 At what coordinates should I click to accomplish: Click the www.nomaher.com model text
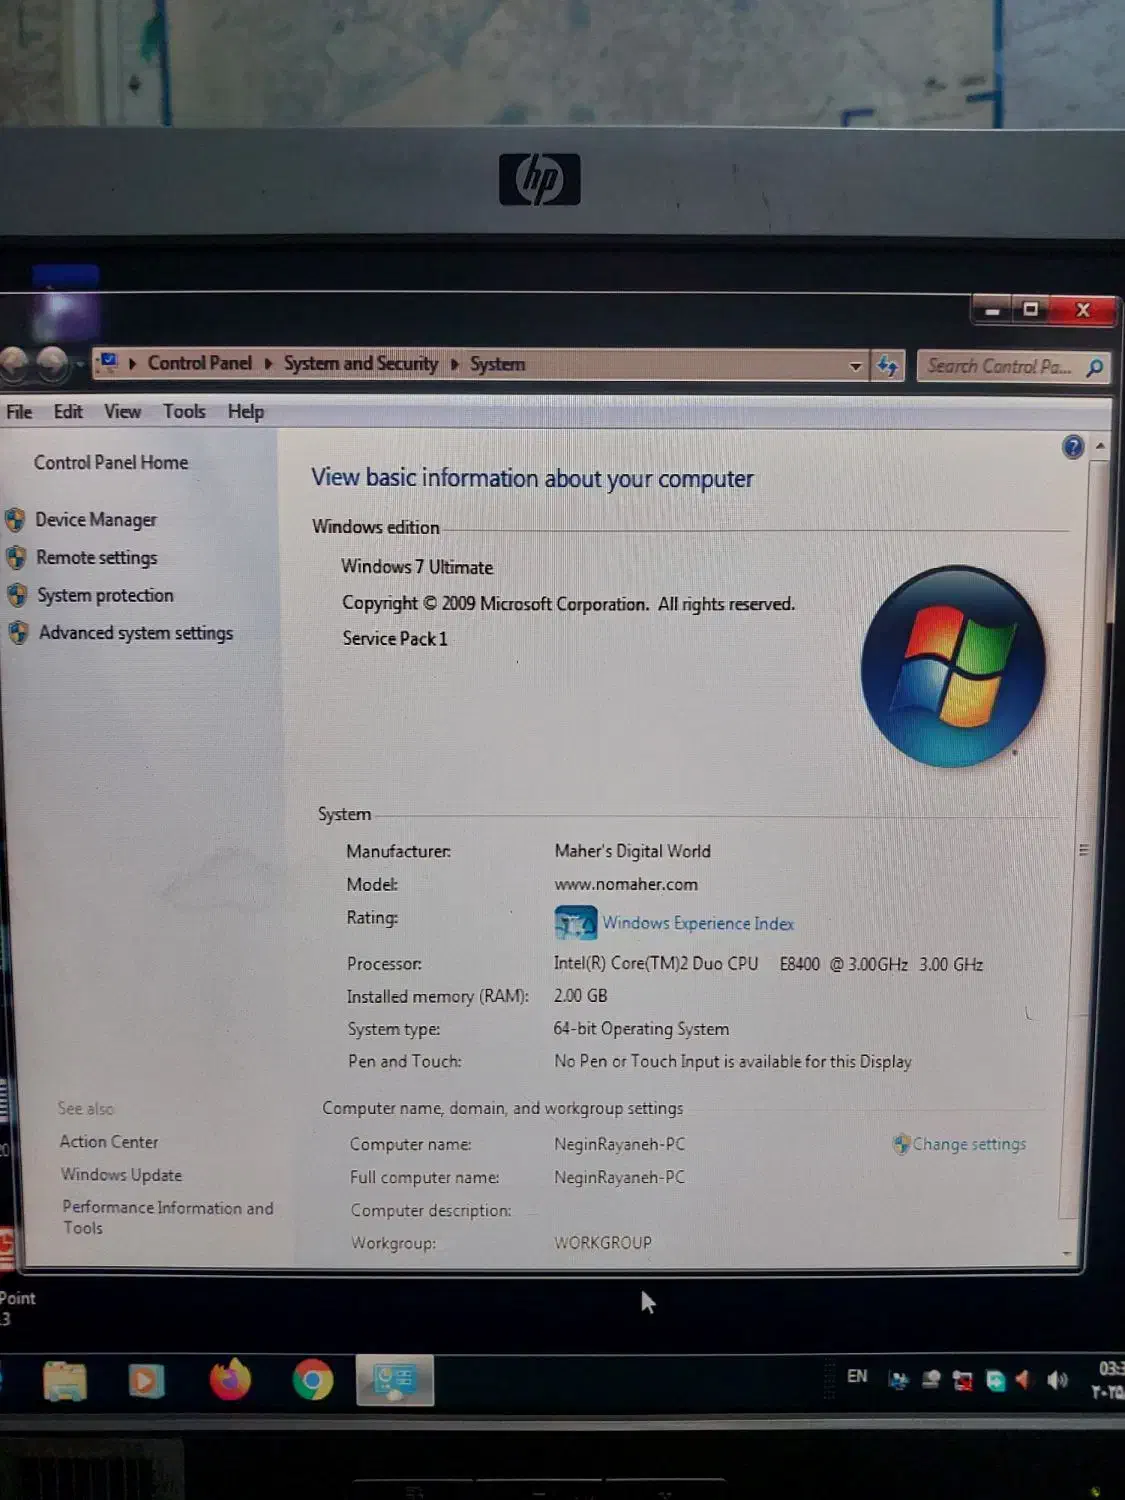click(626, 884)
